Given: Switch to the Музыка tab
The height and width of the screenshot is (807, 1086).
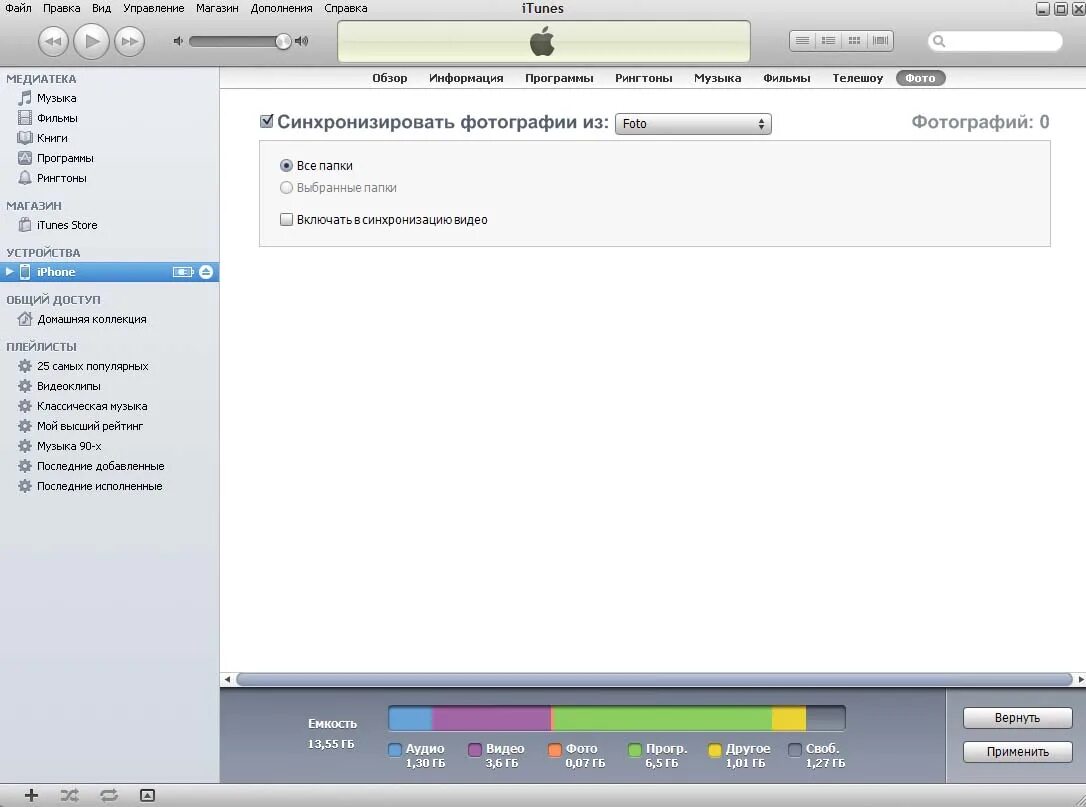Looking at the screenshot, I should (718, 78).
